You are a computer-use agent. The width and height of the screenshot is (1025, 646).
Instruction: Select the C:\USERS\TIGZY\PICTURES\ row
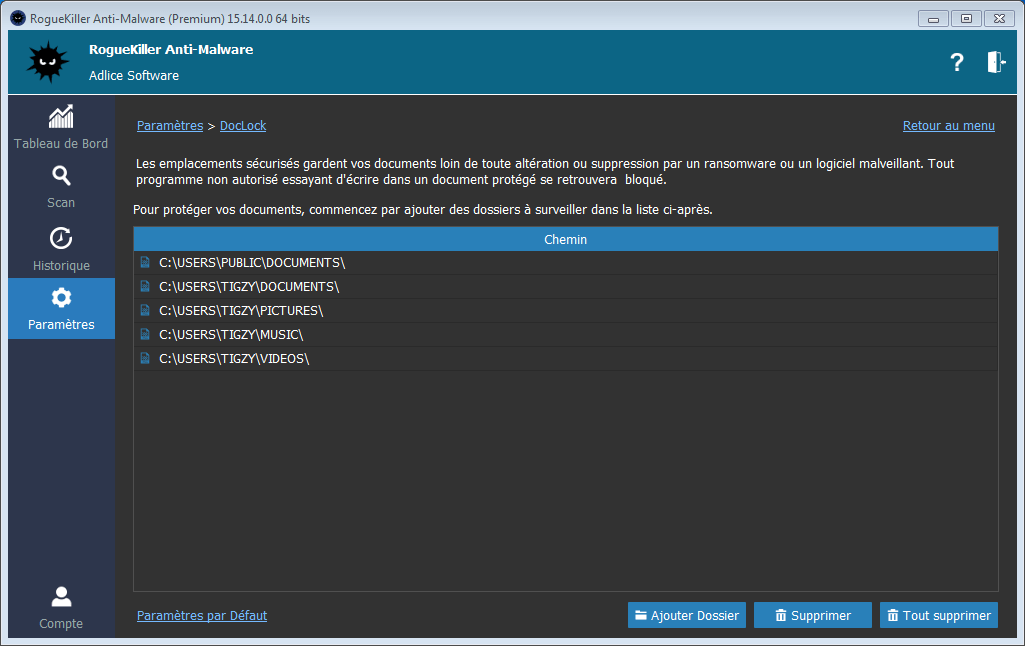tap(241, 311)
